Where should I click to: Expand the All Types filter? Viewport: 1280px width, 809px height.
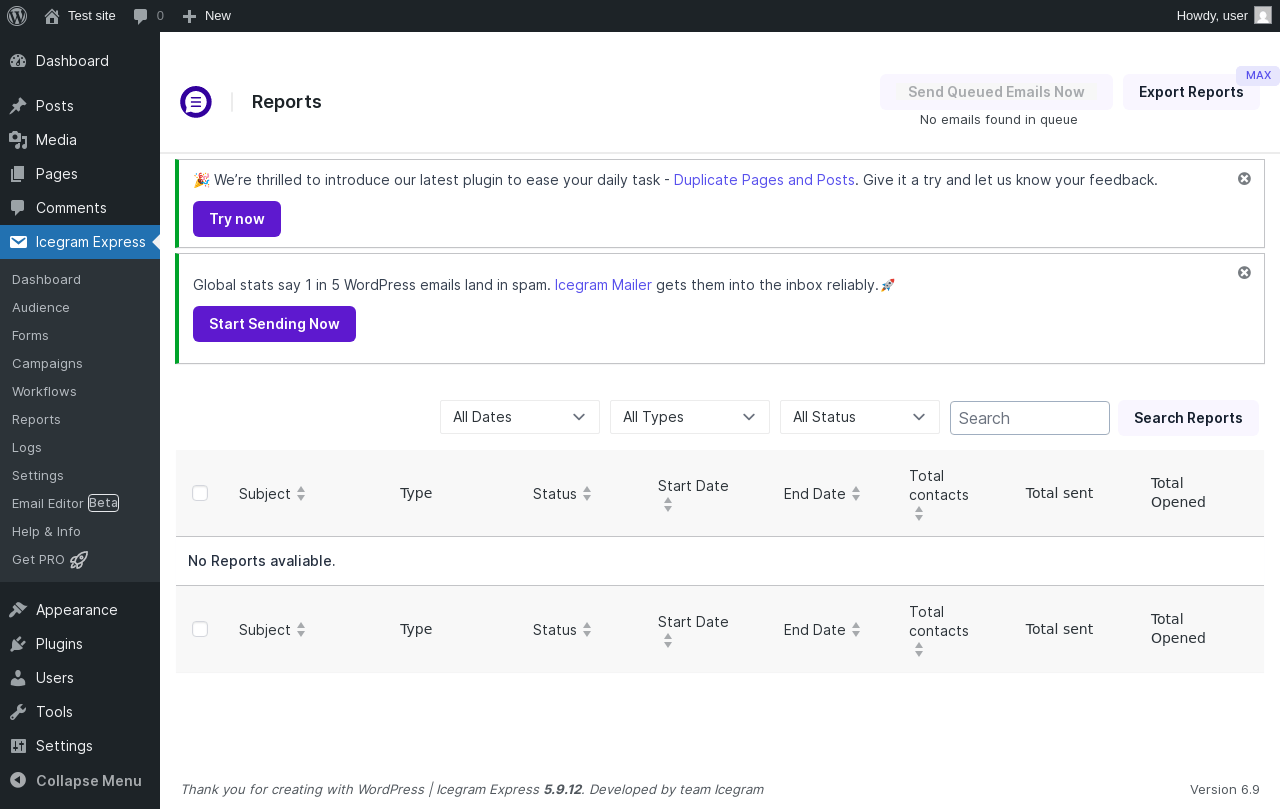click(x=690, y=417)
